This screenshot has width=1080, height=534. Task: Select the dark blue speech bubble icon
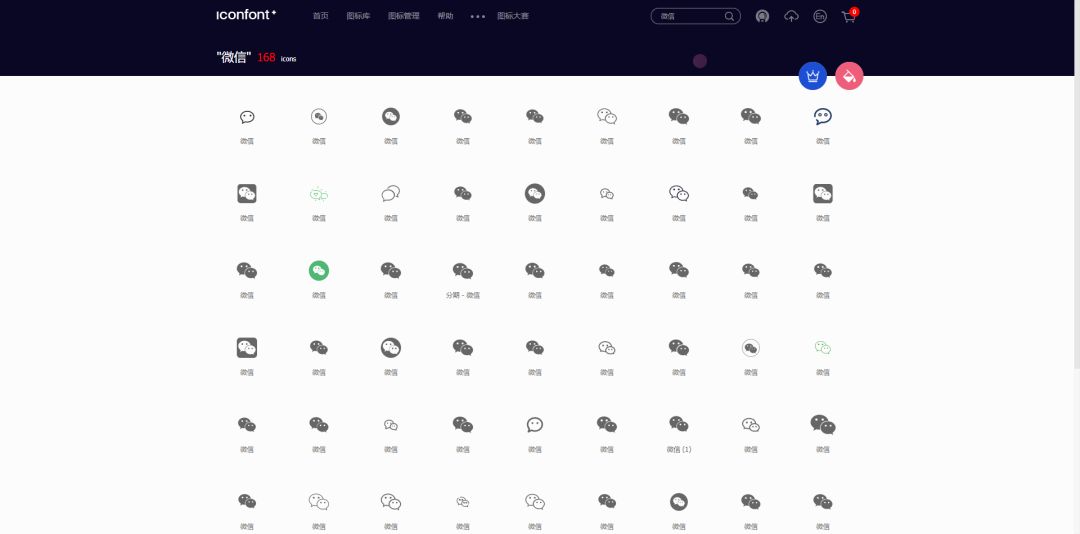pos(822,116)
